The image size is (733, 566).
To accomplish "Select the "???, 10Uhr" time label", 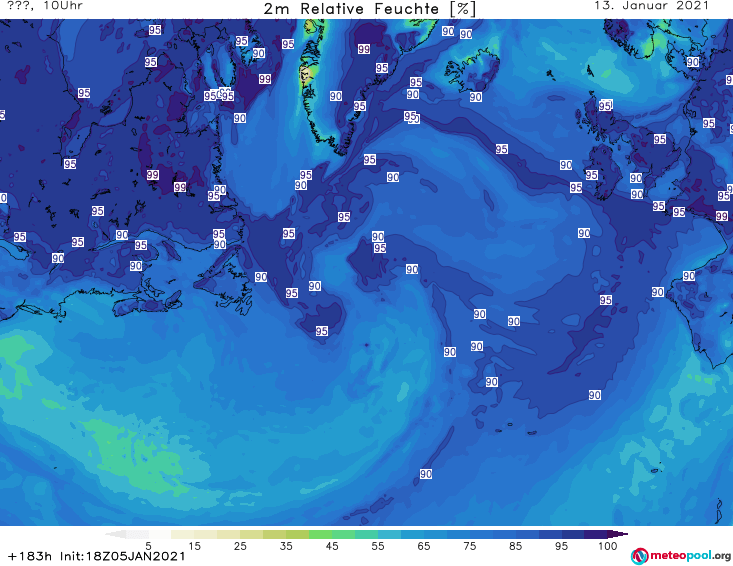I will point(45,6).
